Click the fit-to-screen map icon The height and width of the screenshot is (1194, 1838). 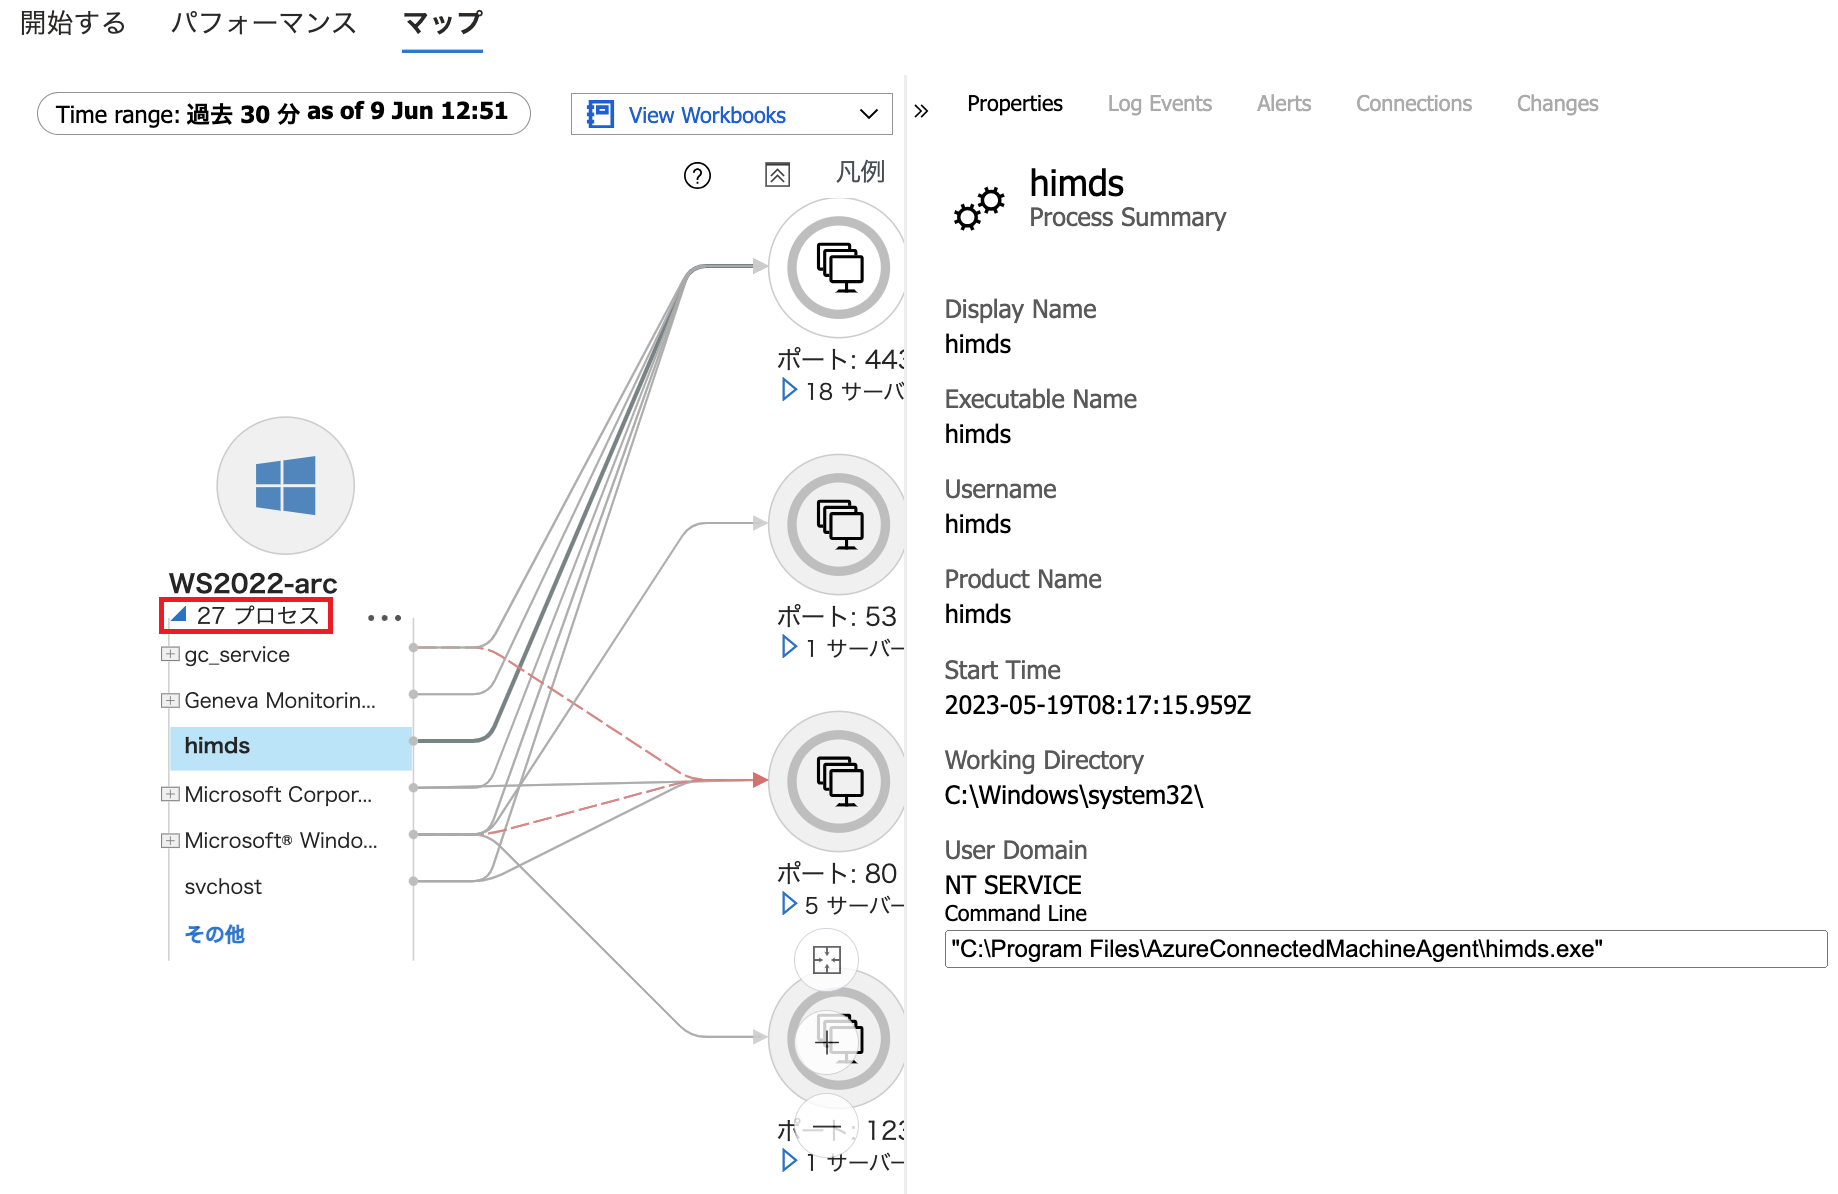click(x=827, y=960)
